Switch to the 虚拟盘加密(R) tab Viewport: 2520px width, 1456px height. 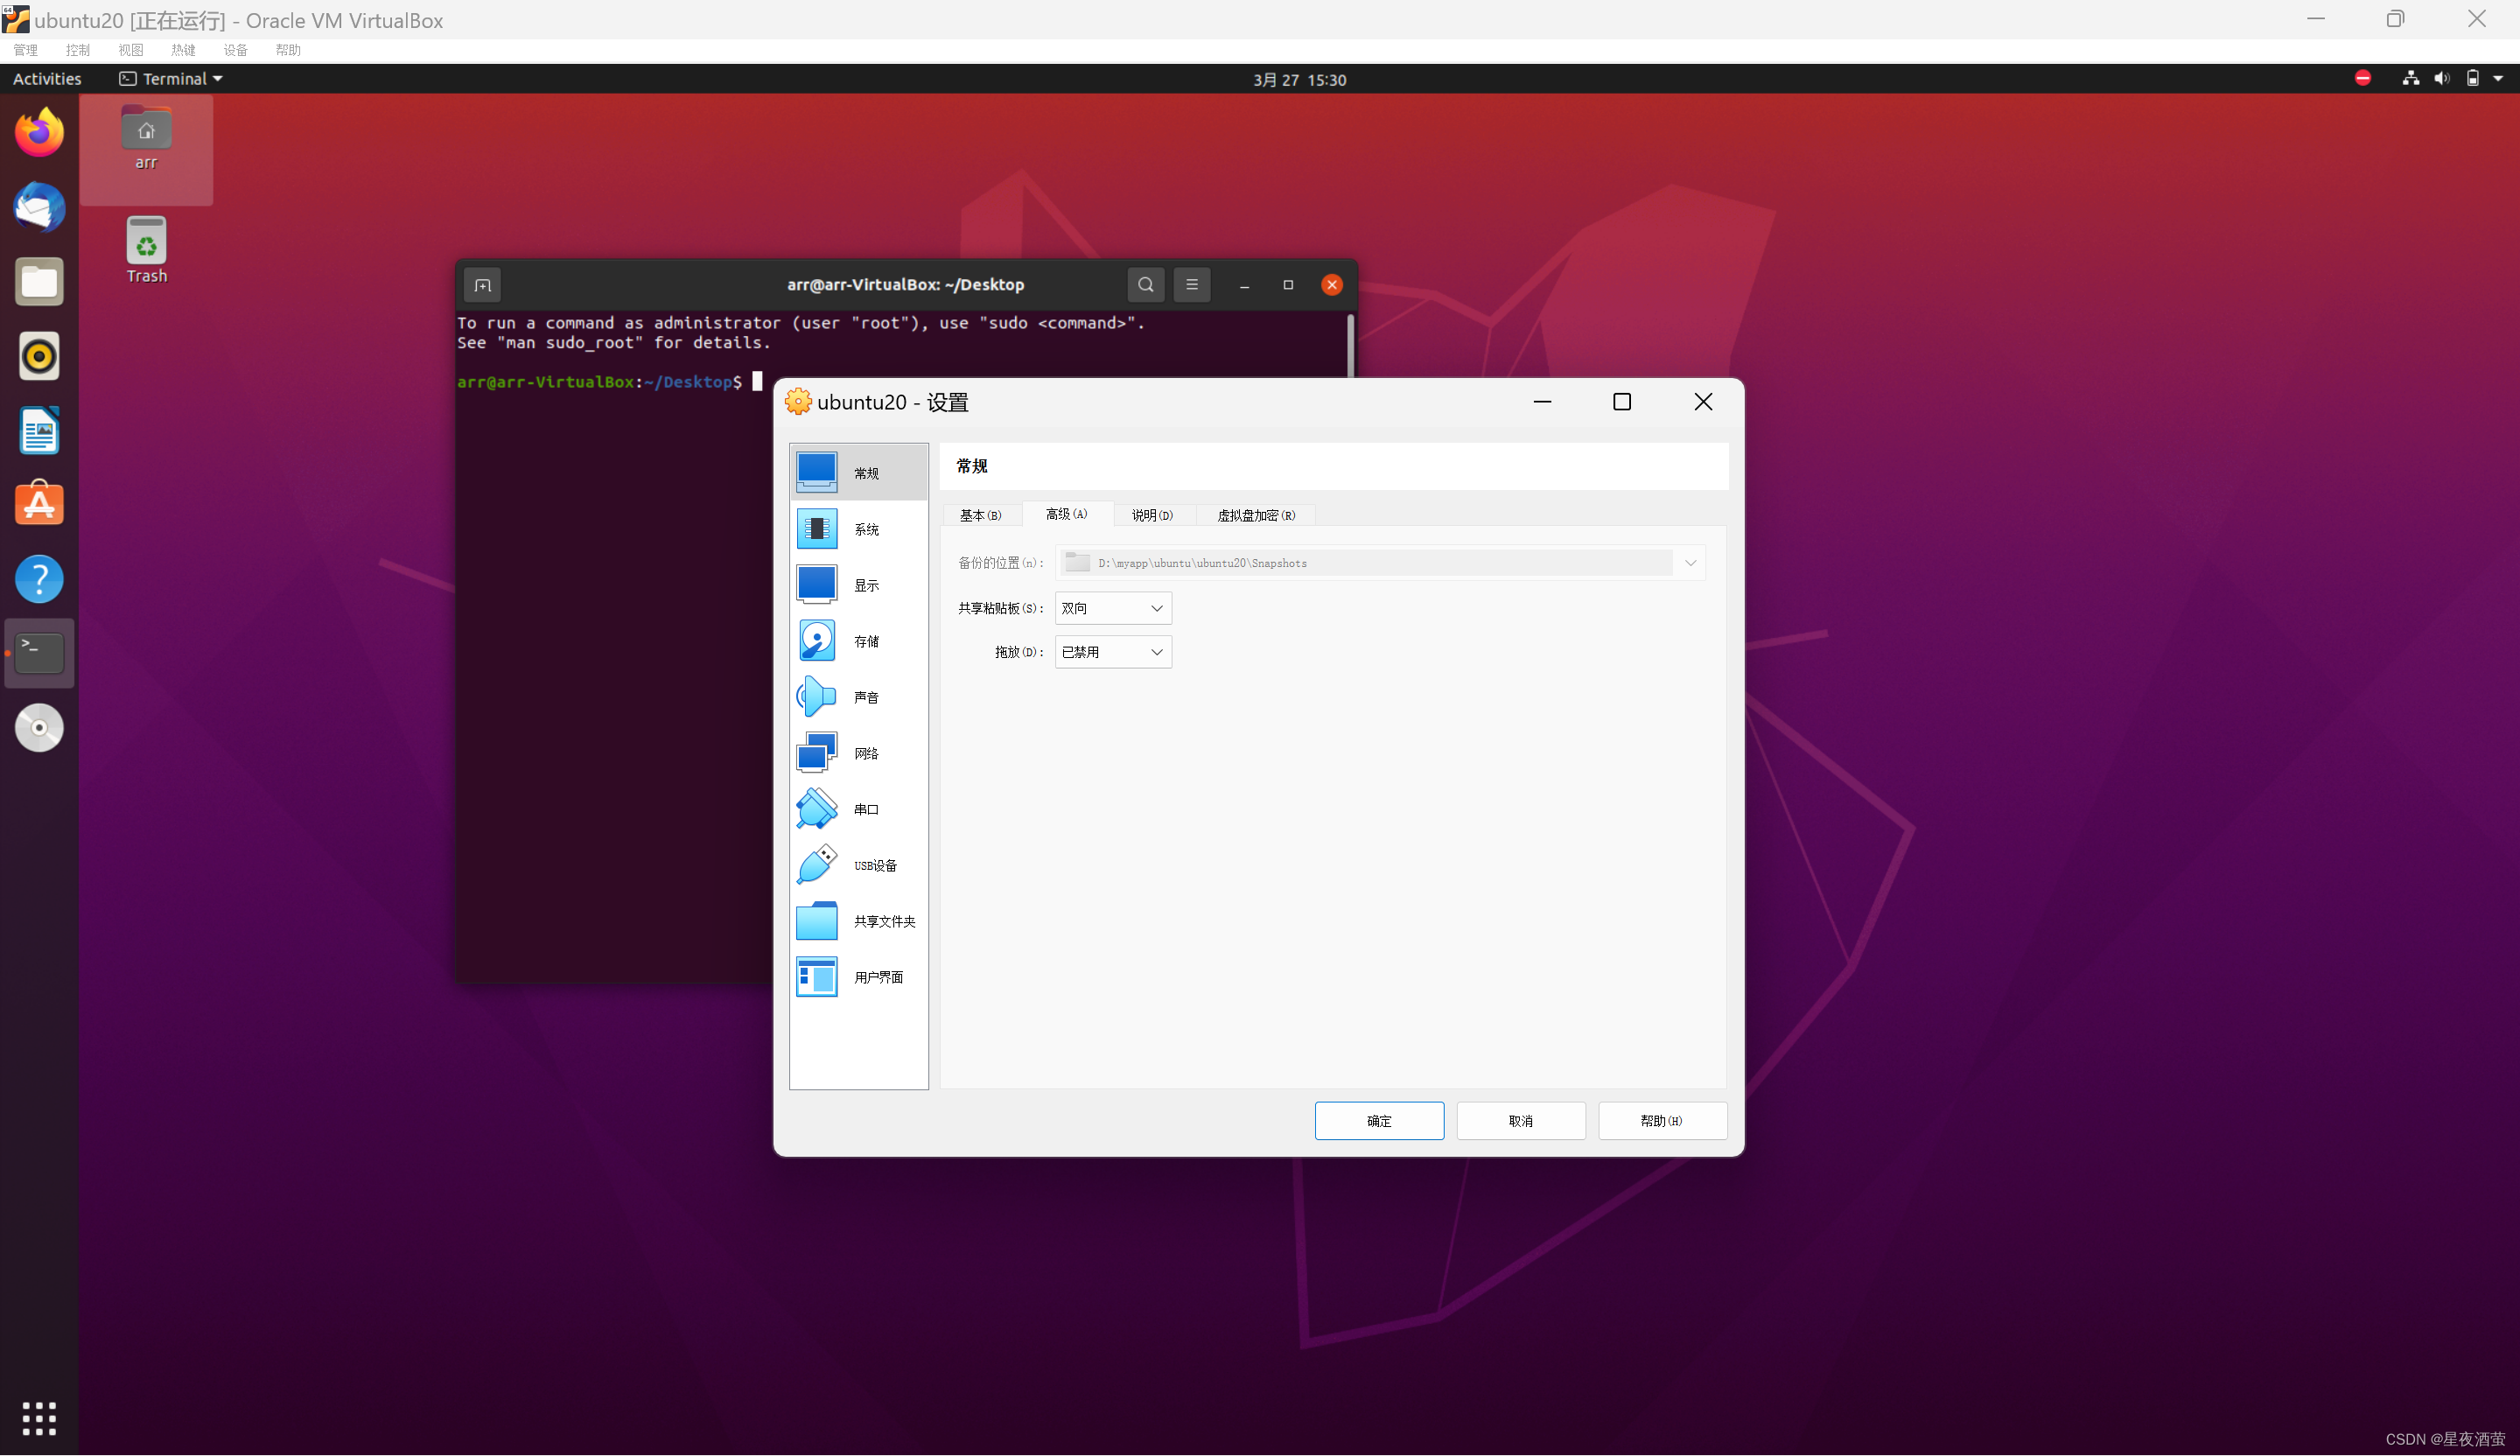[x=1255, y=515]
